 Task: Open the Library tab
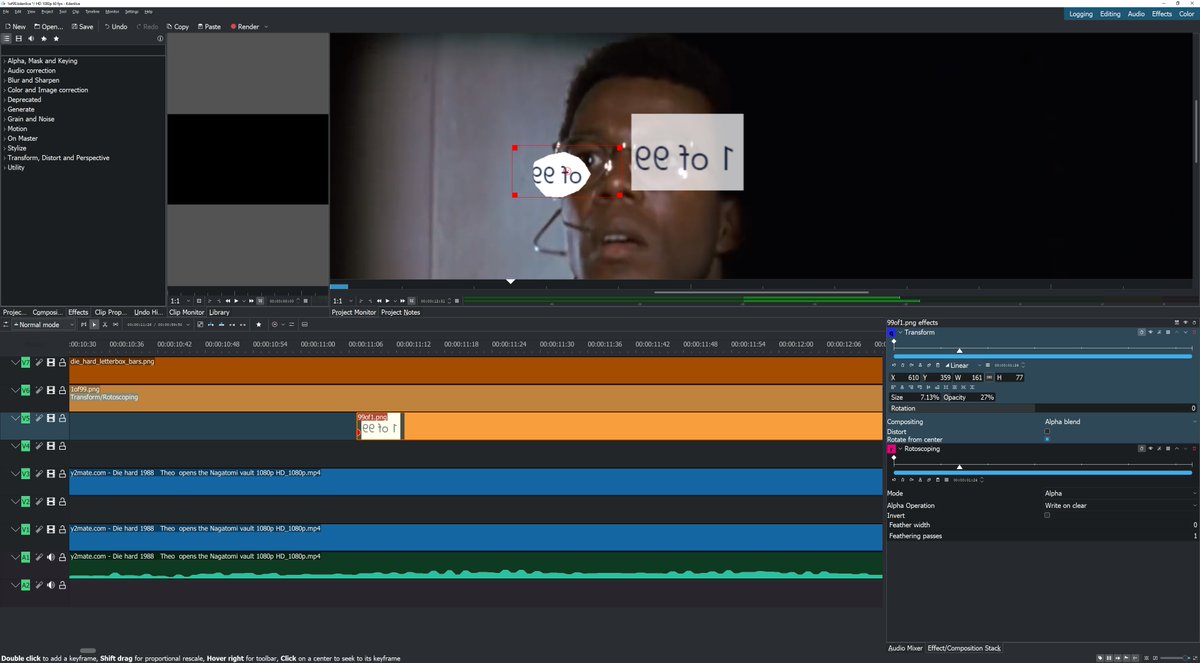[219, 312]
